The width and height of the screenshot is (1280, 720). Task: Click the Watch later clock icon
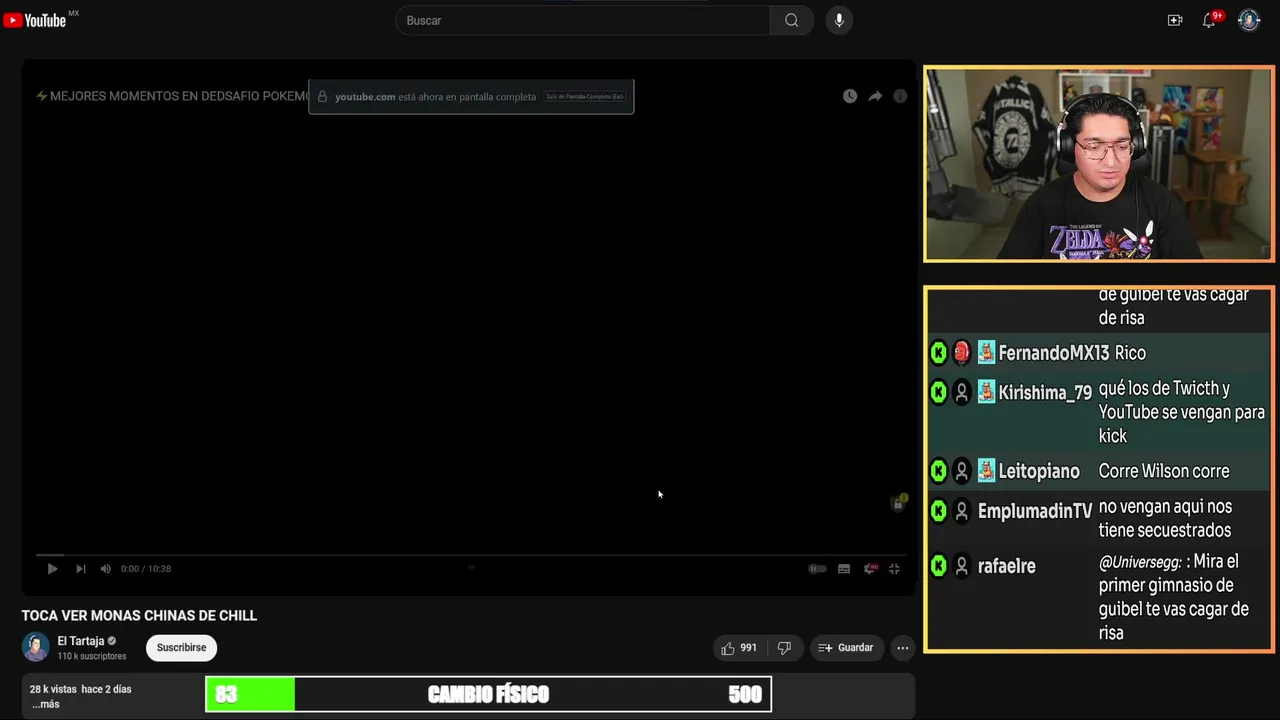(849, 96)
